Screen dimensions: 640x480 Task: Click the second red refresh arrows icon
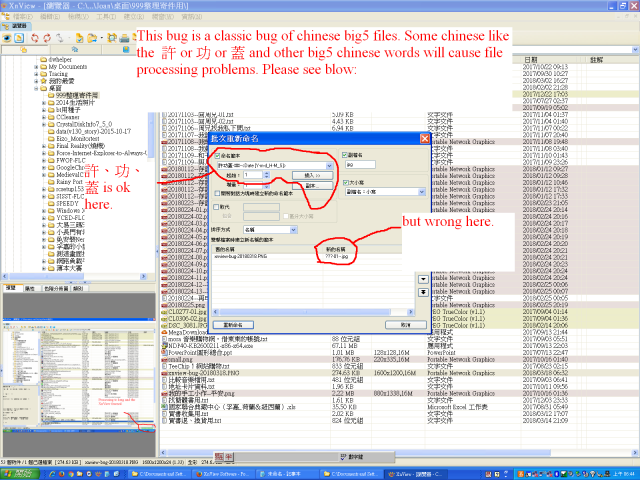coord(47,38)
